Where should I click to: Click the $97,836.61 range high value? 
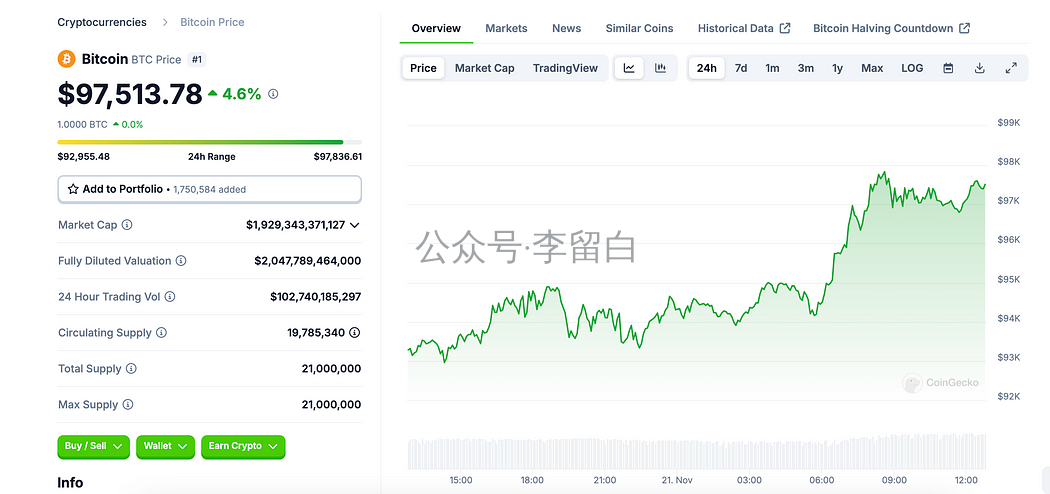pos(338,157)
